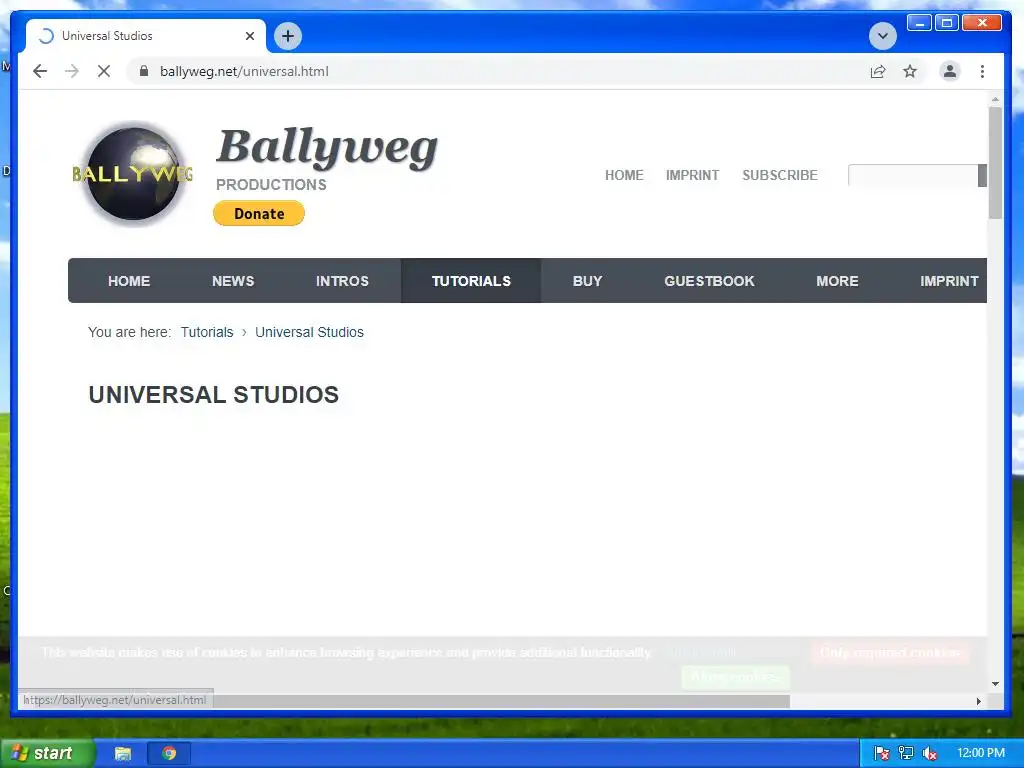
Task: Open the HOME link in the top header
Action: (624, 175)
